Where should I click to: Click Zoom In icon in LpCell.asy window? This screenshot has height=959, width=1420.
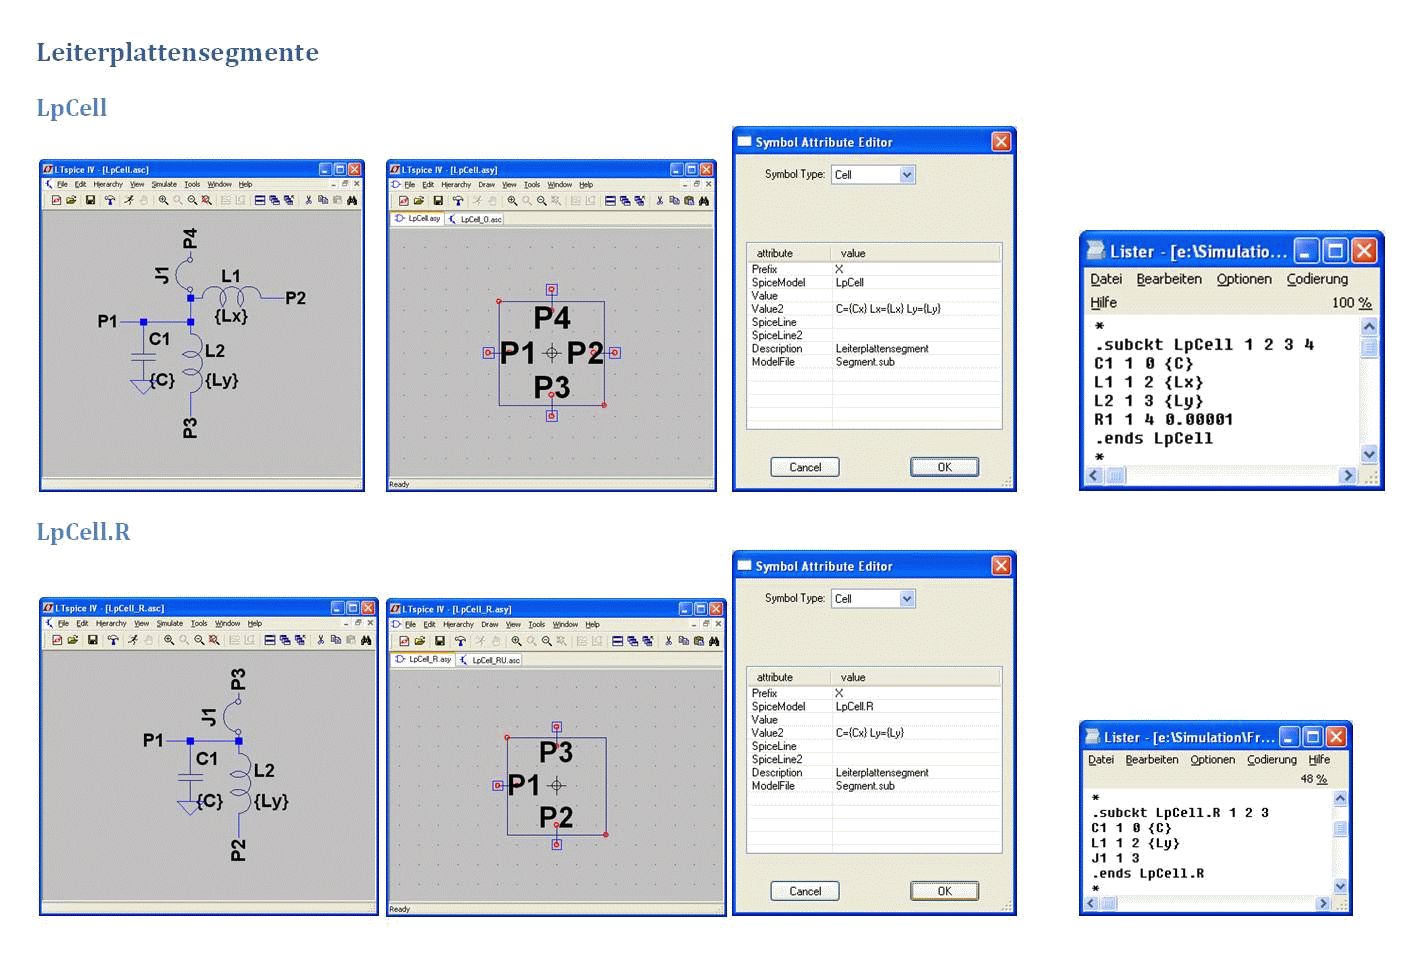click(512, 201)
